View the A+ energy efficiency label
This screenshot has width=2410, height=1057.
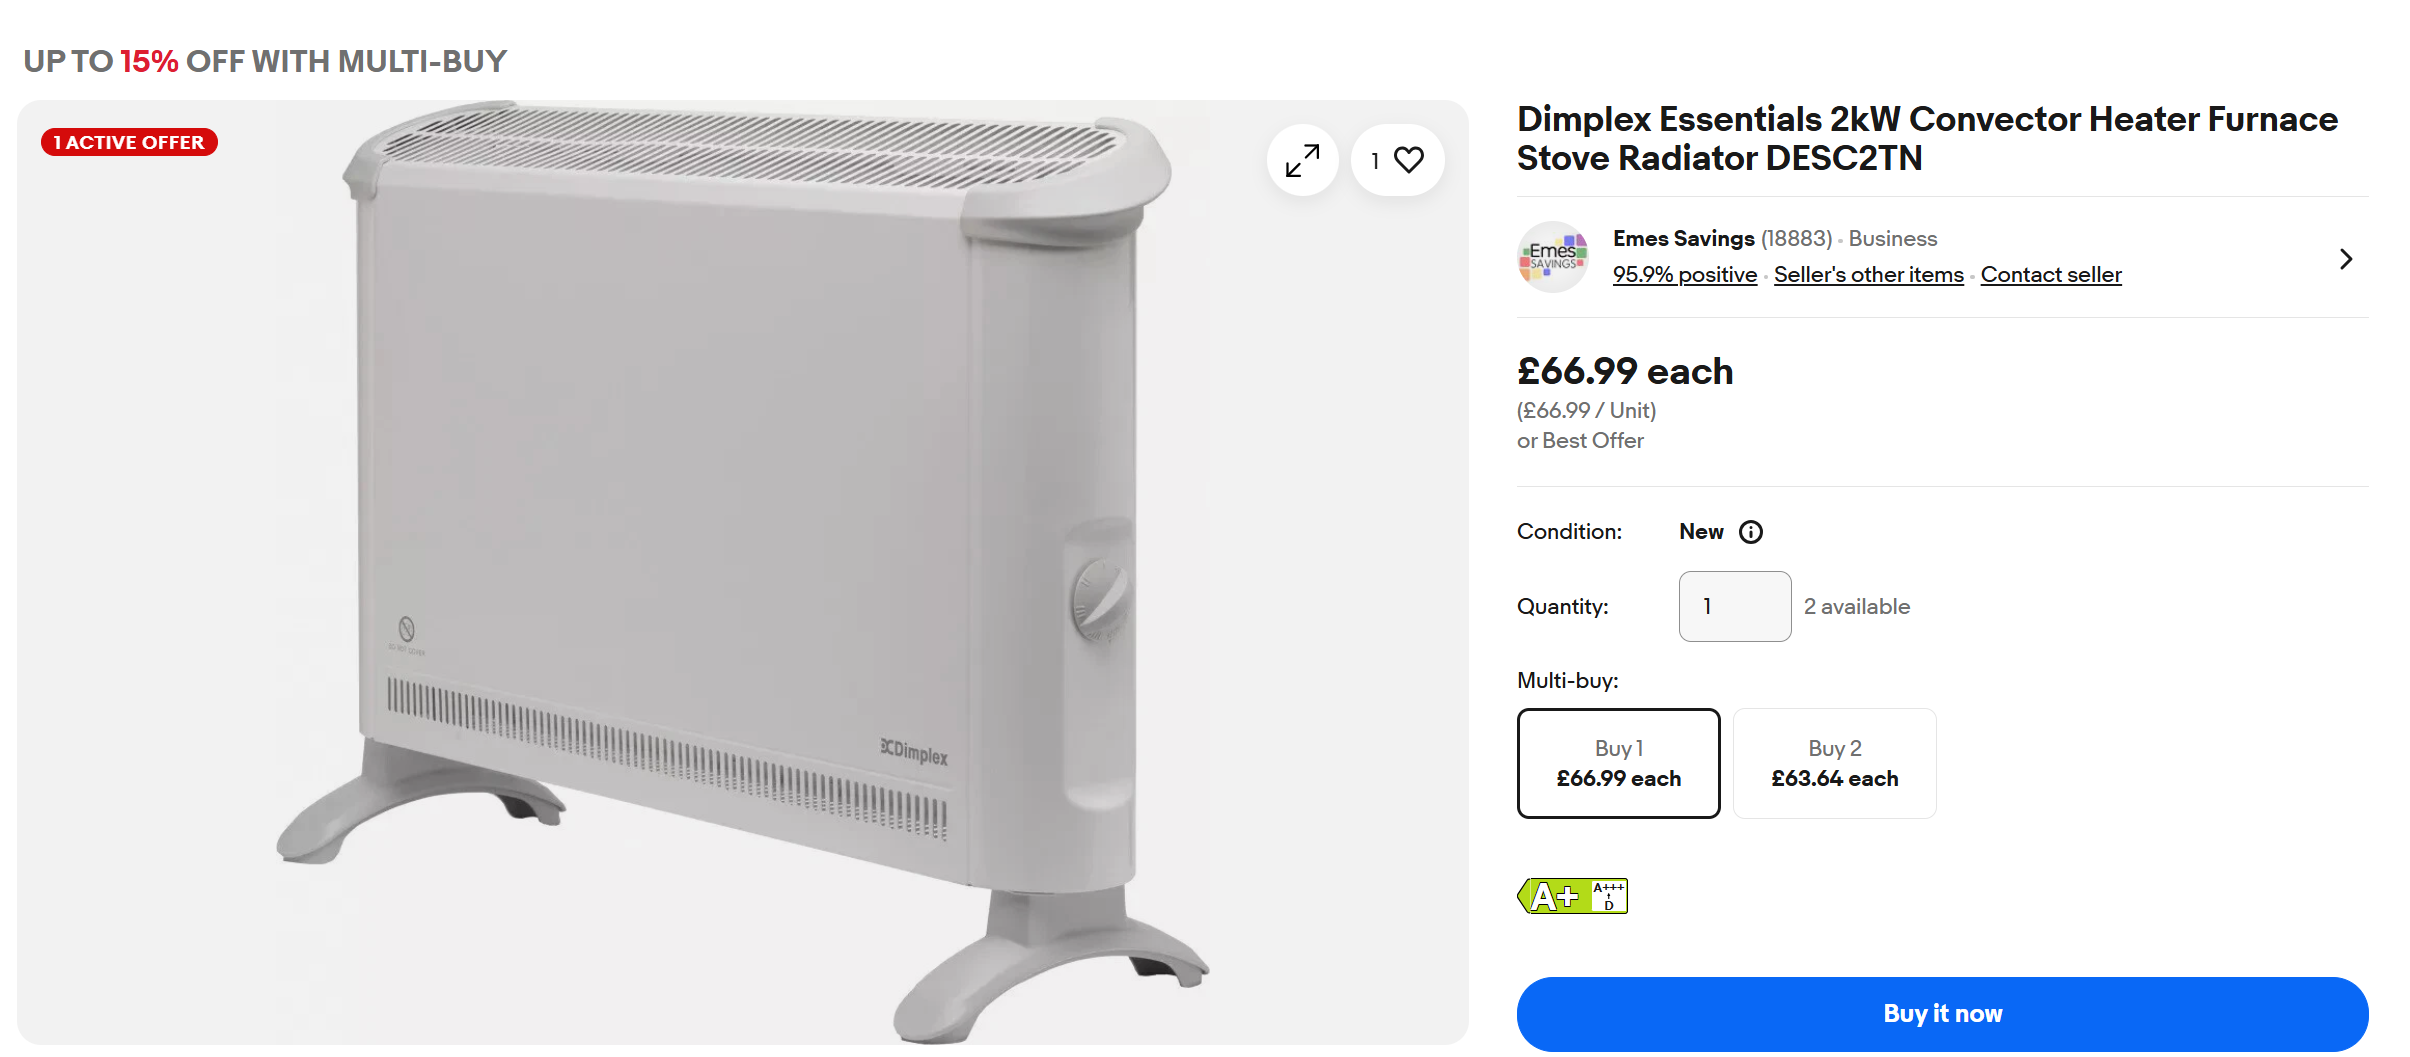(1552, 896)
